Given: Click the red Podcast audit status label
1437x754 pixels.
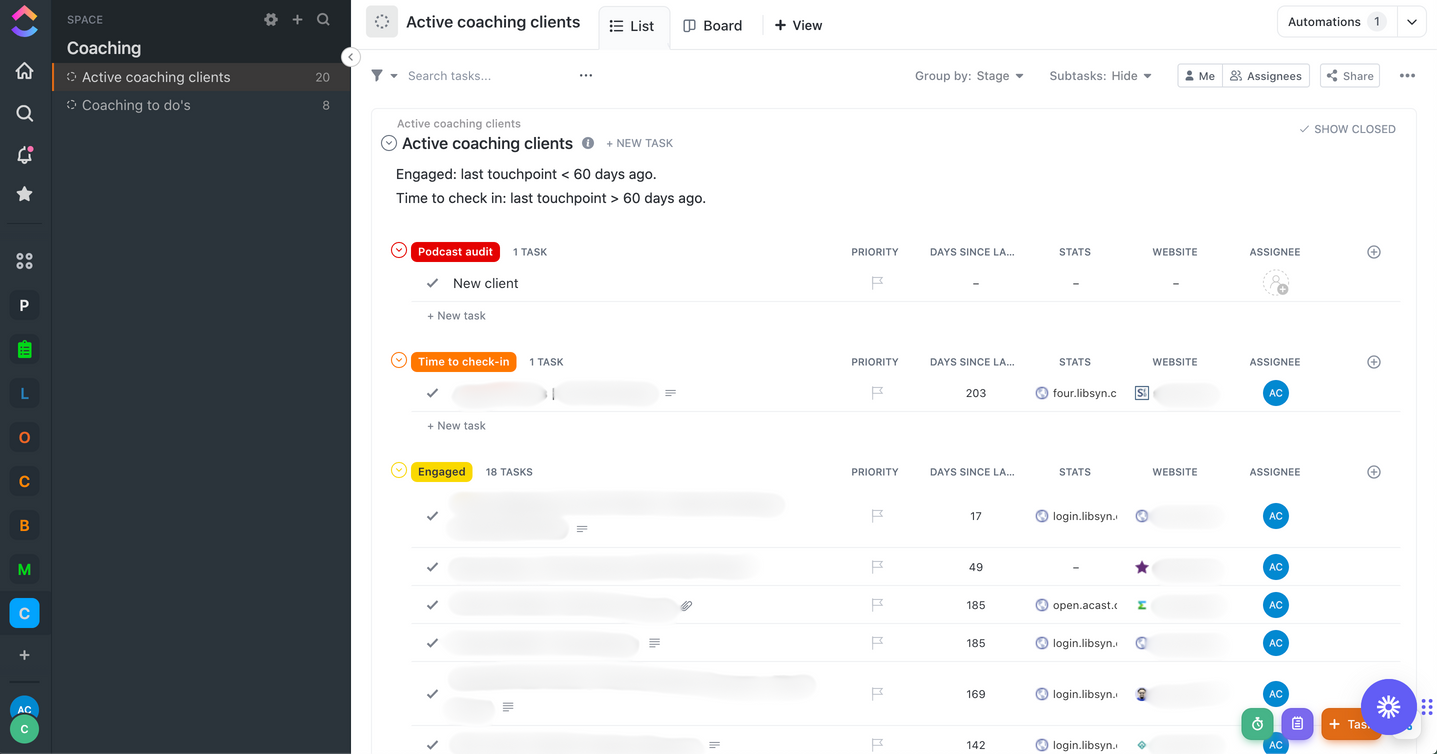Looking at the screenshot, I should [455, 252].
